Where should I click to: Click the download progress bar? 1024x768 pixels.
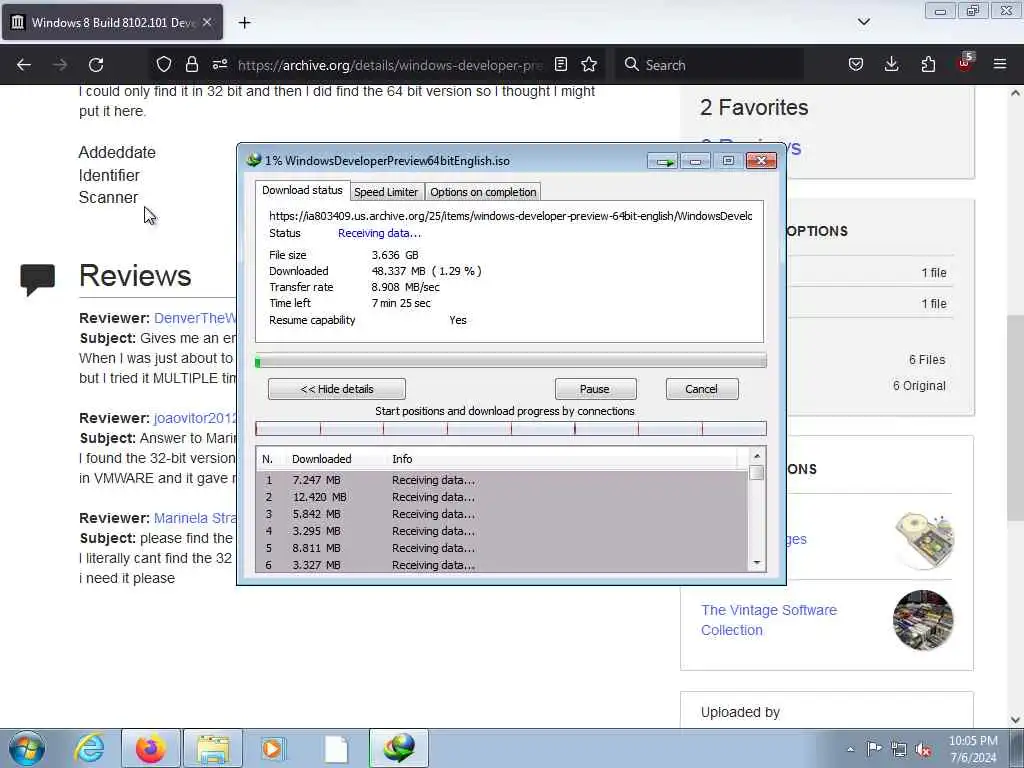pos(511,361)
